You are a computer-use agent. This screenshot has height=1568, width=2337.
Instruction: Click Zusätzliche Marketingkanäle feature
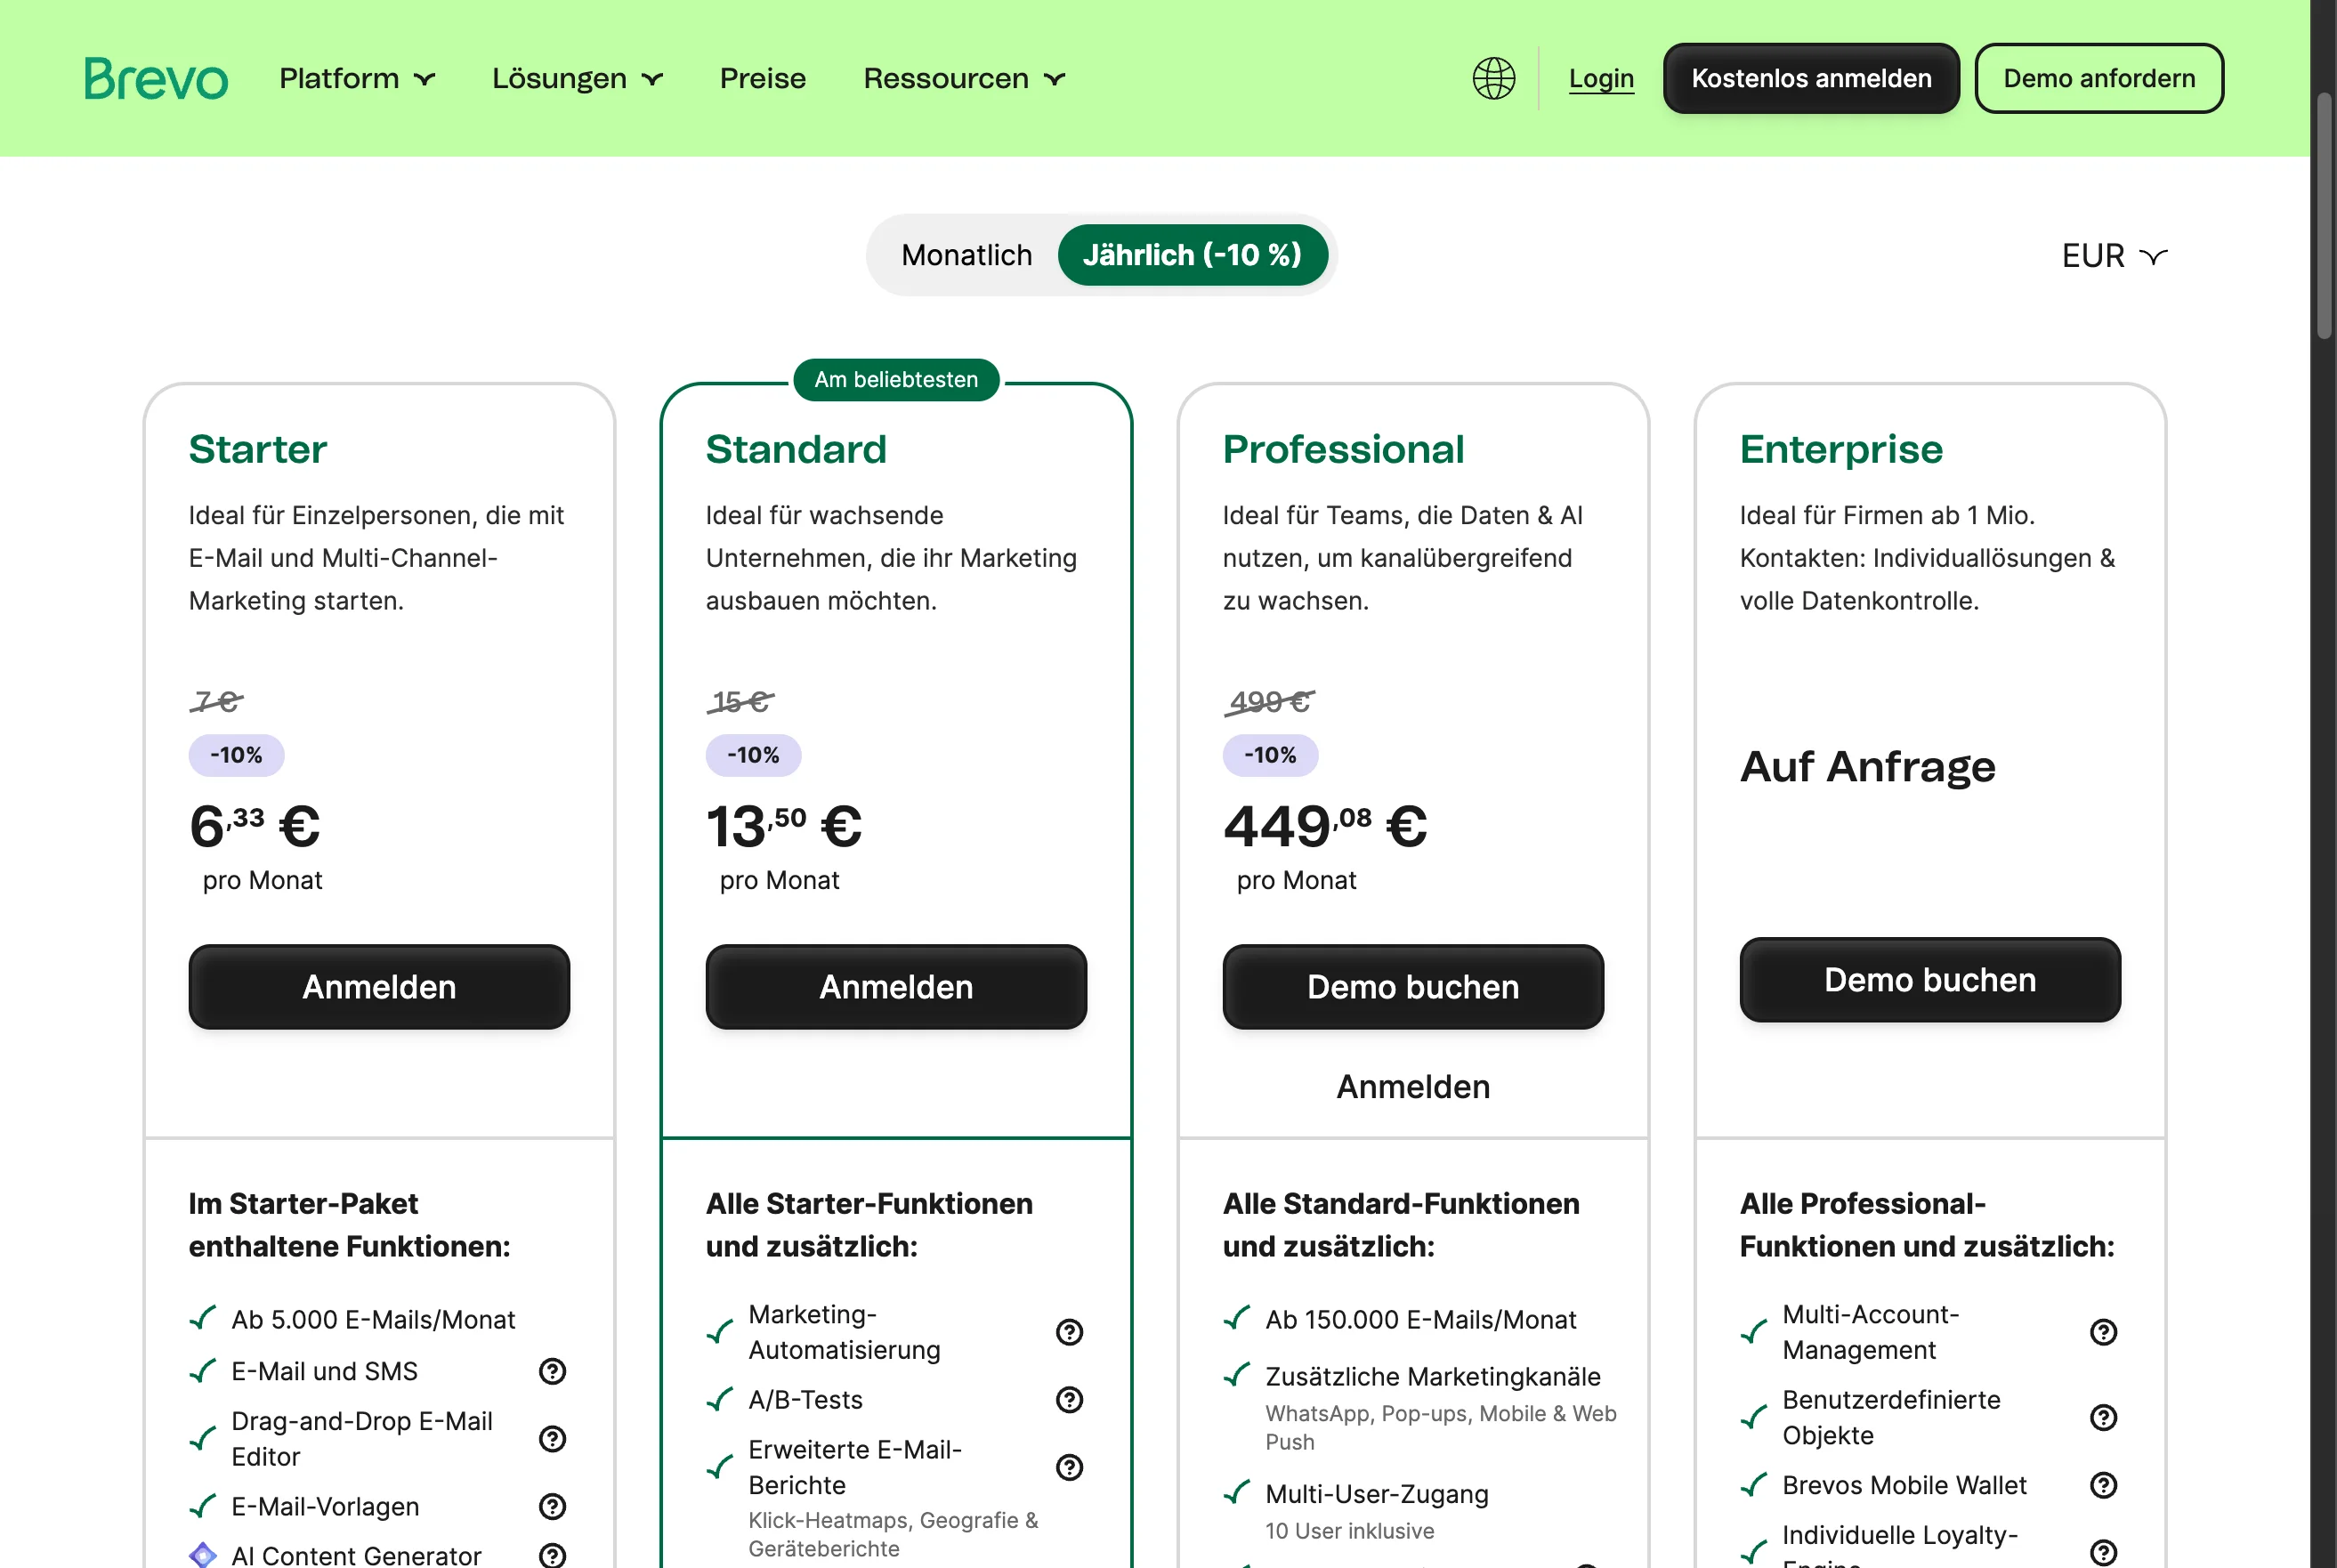(x=1432, y=1377)
